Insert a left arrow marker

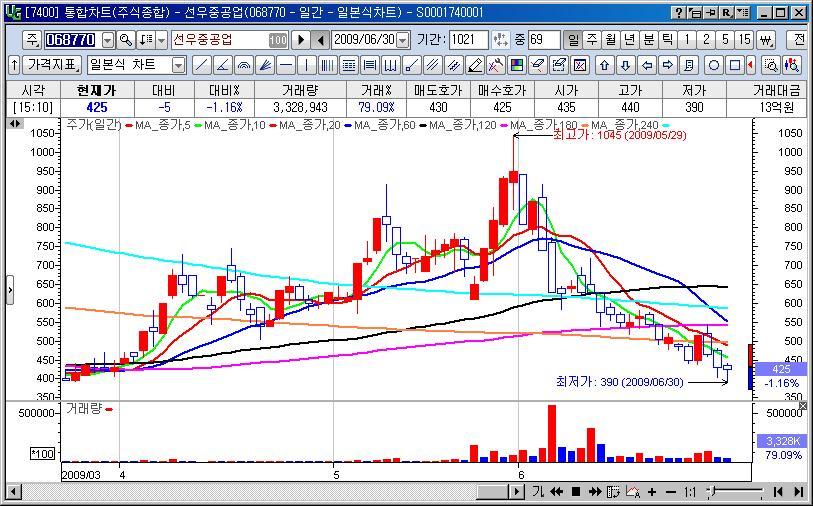tap(647, 65)
